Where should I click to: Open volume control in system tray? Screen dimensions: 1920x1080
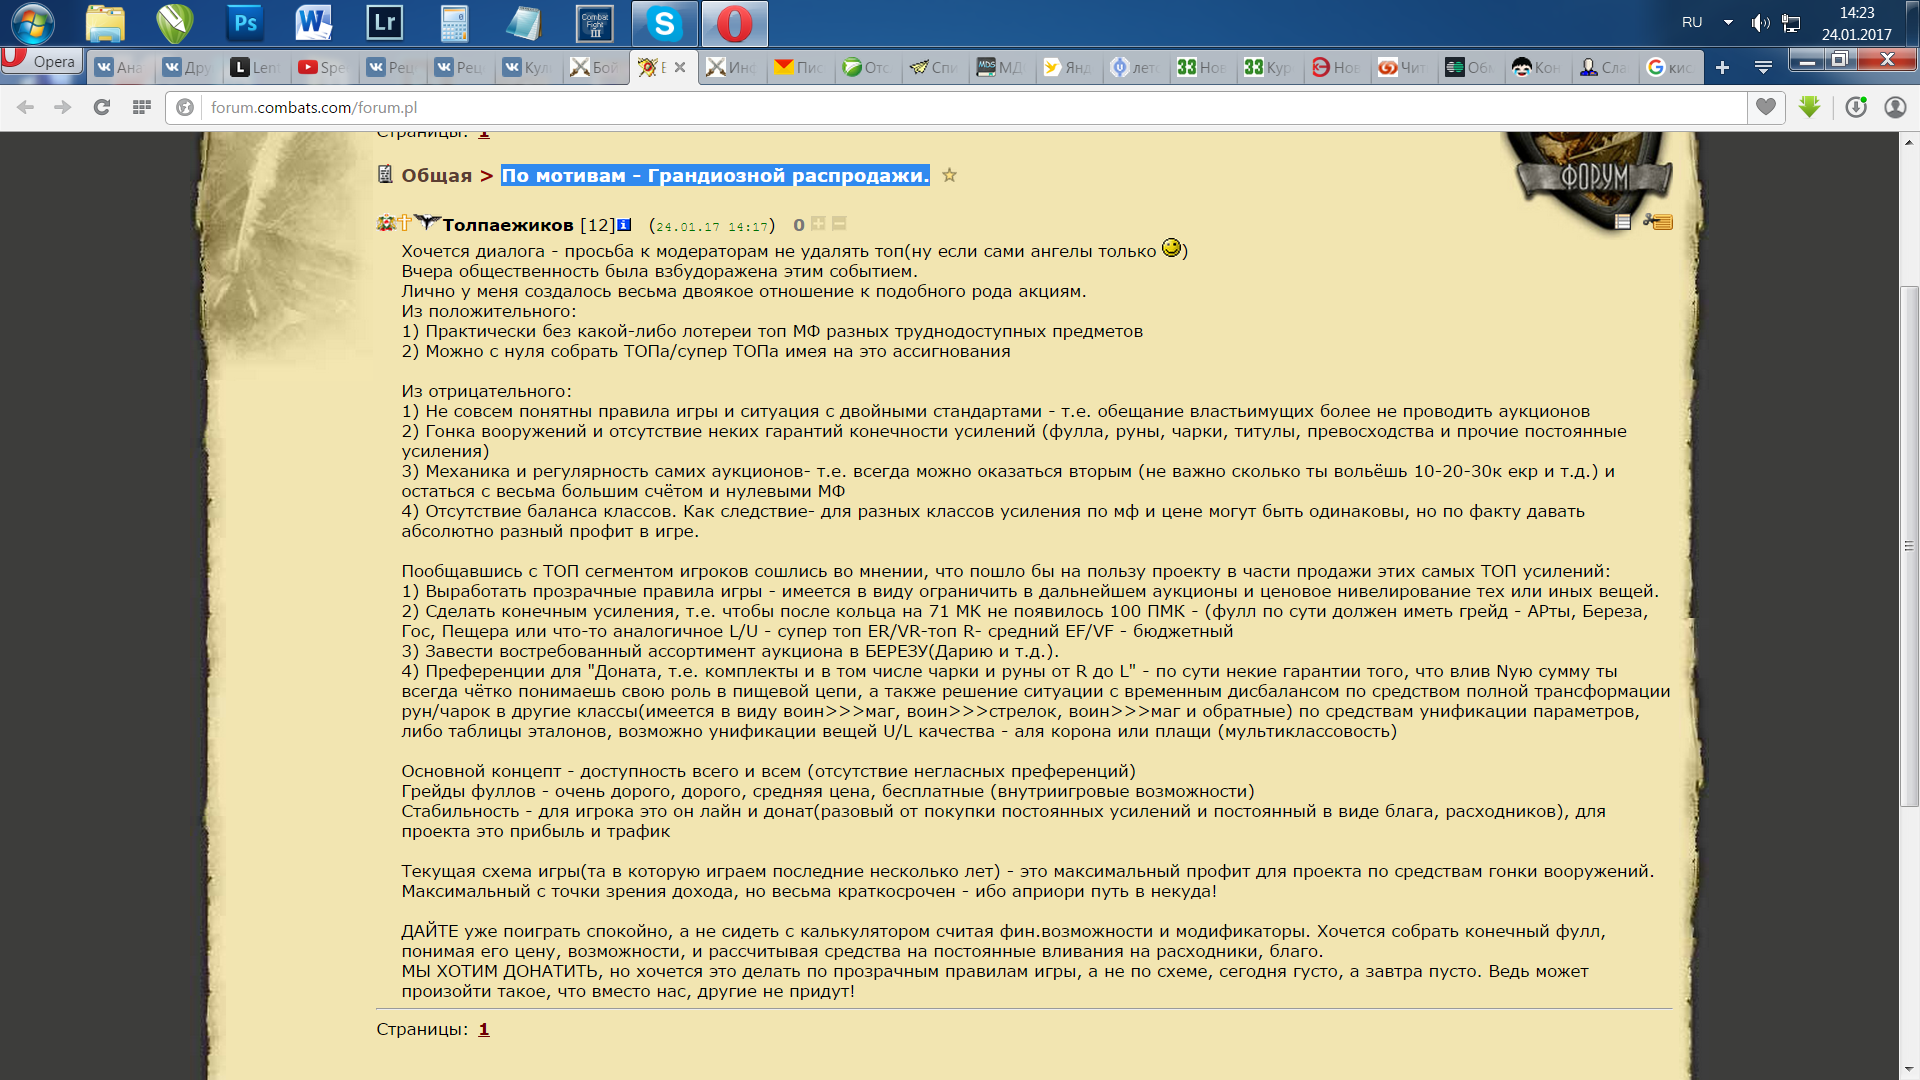click(1760, 22)
